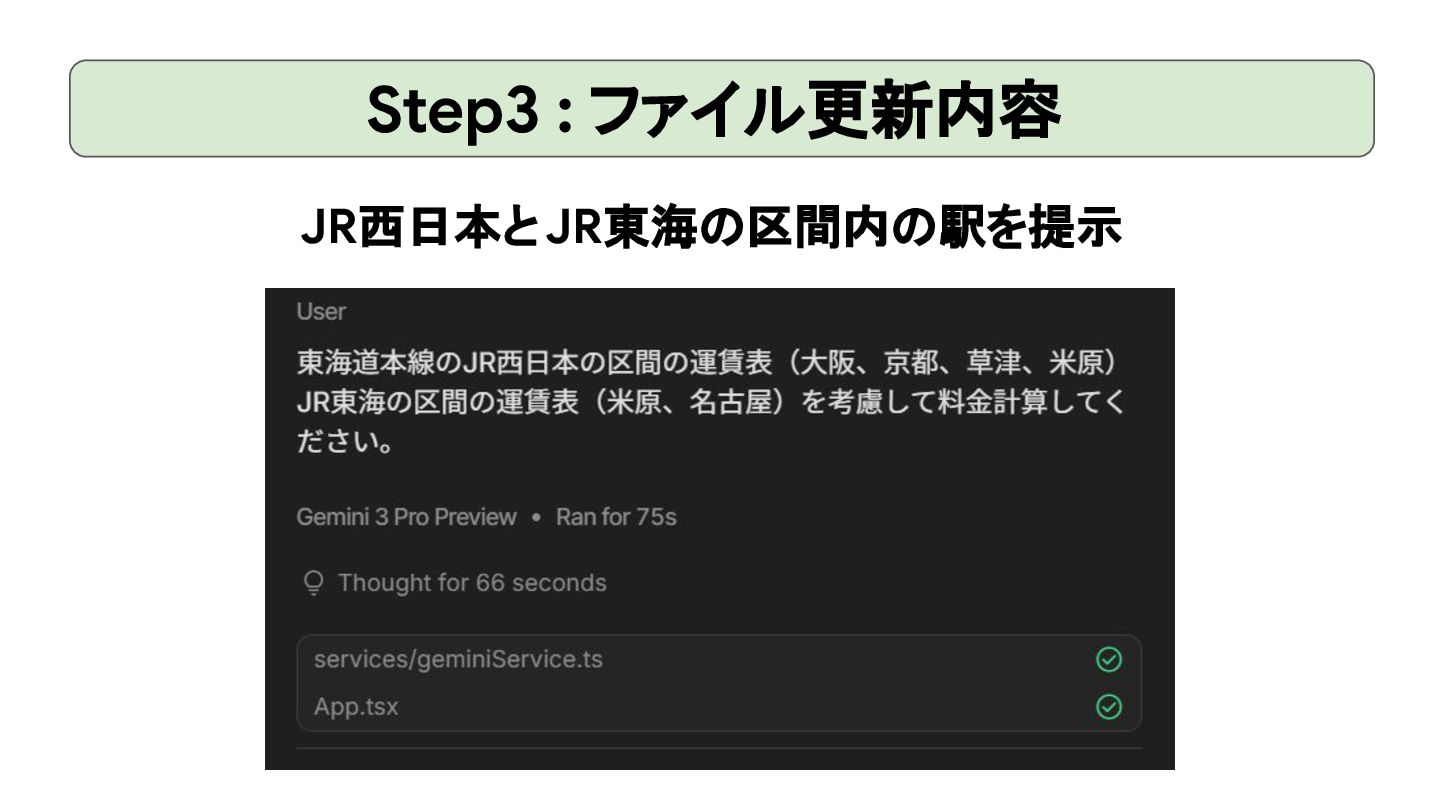Click the bullet separator between model and runtime
1440x810 pixels.
click(x=537, y=518)
